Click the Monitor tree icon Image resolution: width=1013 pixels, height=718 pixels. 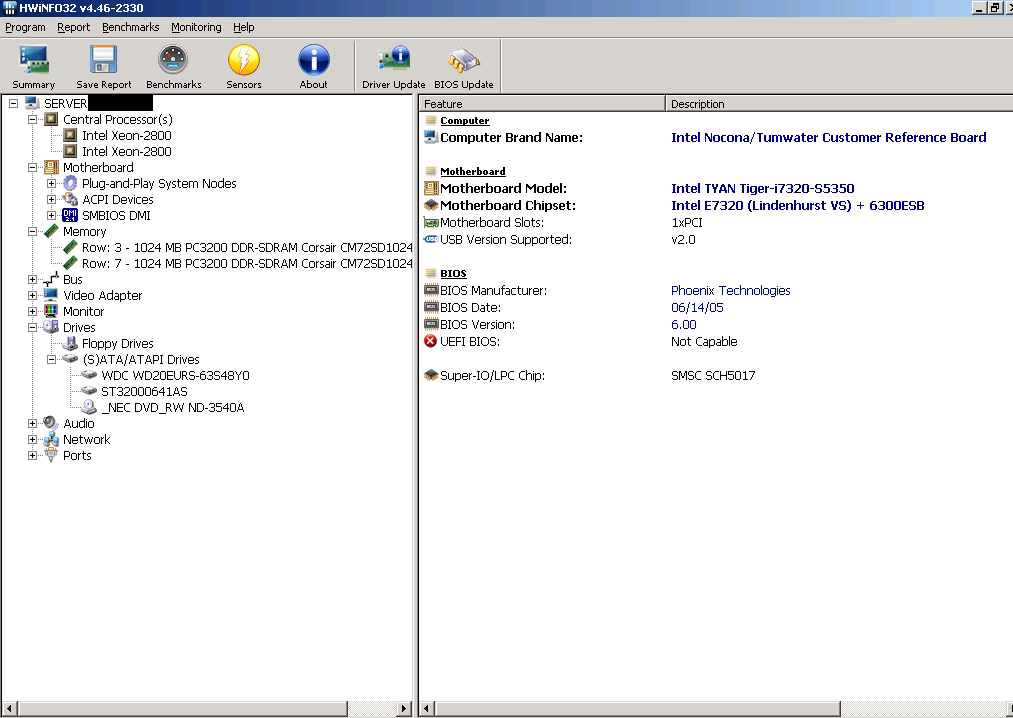pos(51,311)
